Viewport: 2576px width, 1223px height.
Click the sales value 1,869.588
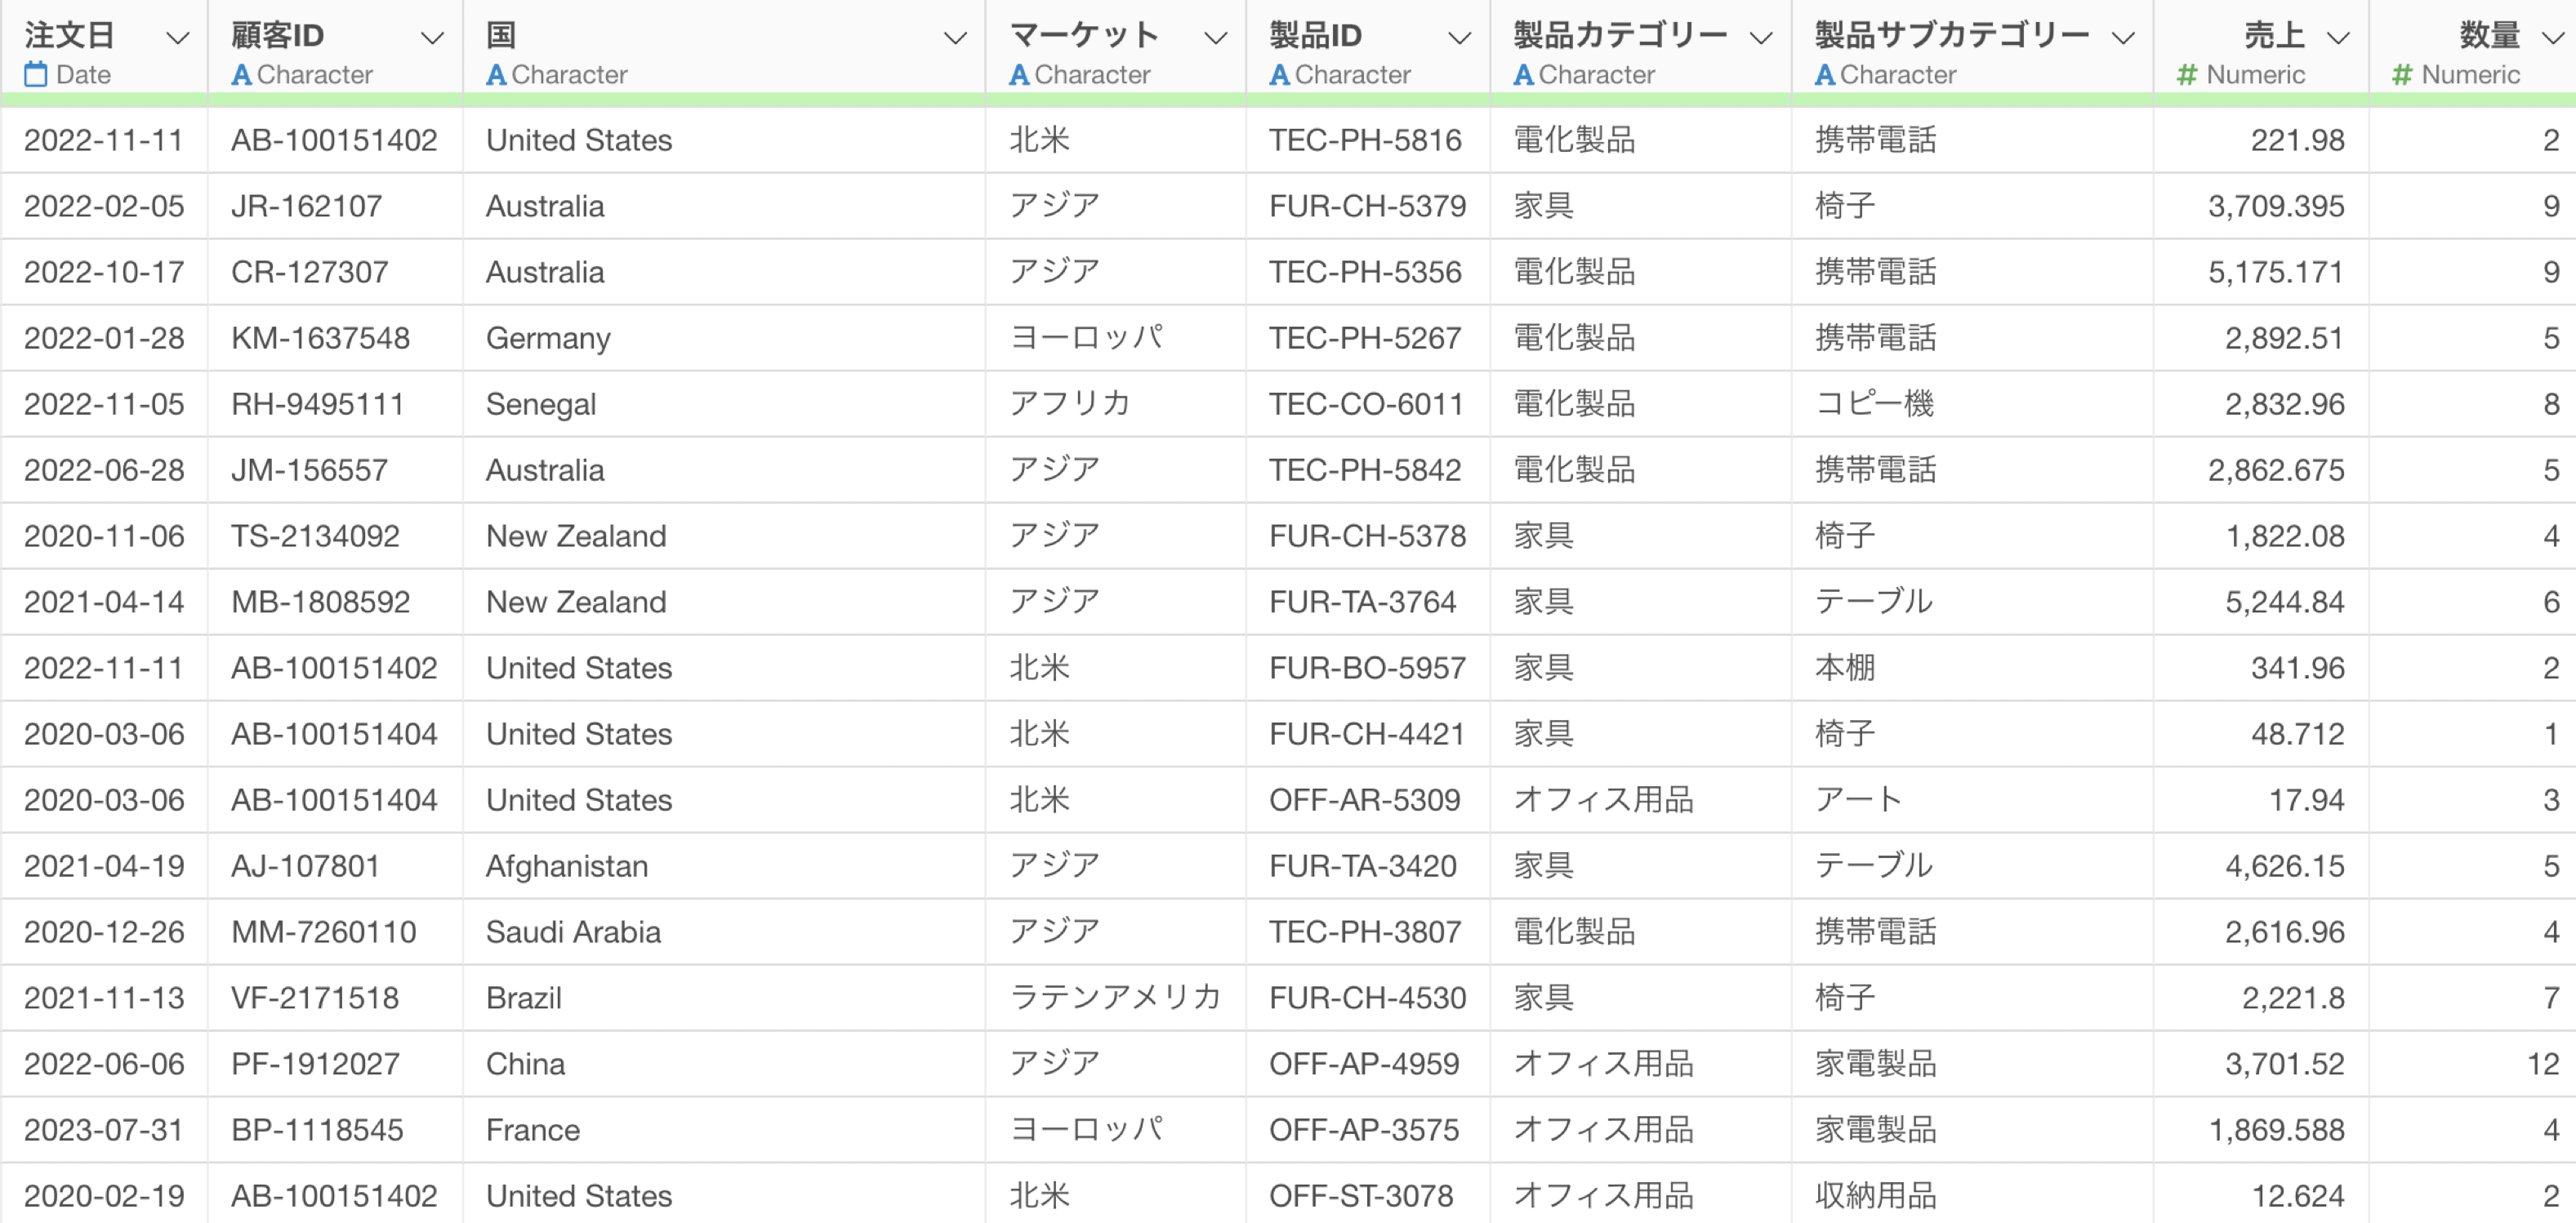[x=2276, y=1130]
